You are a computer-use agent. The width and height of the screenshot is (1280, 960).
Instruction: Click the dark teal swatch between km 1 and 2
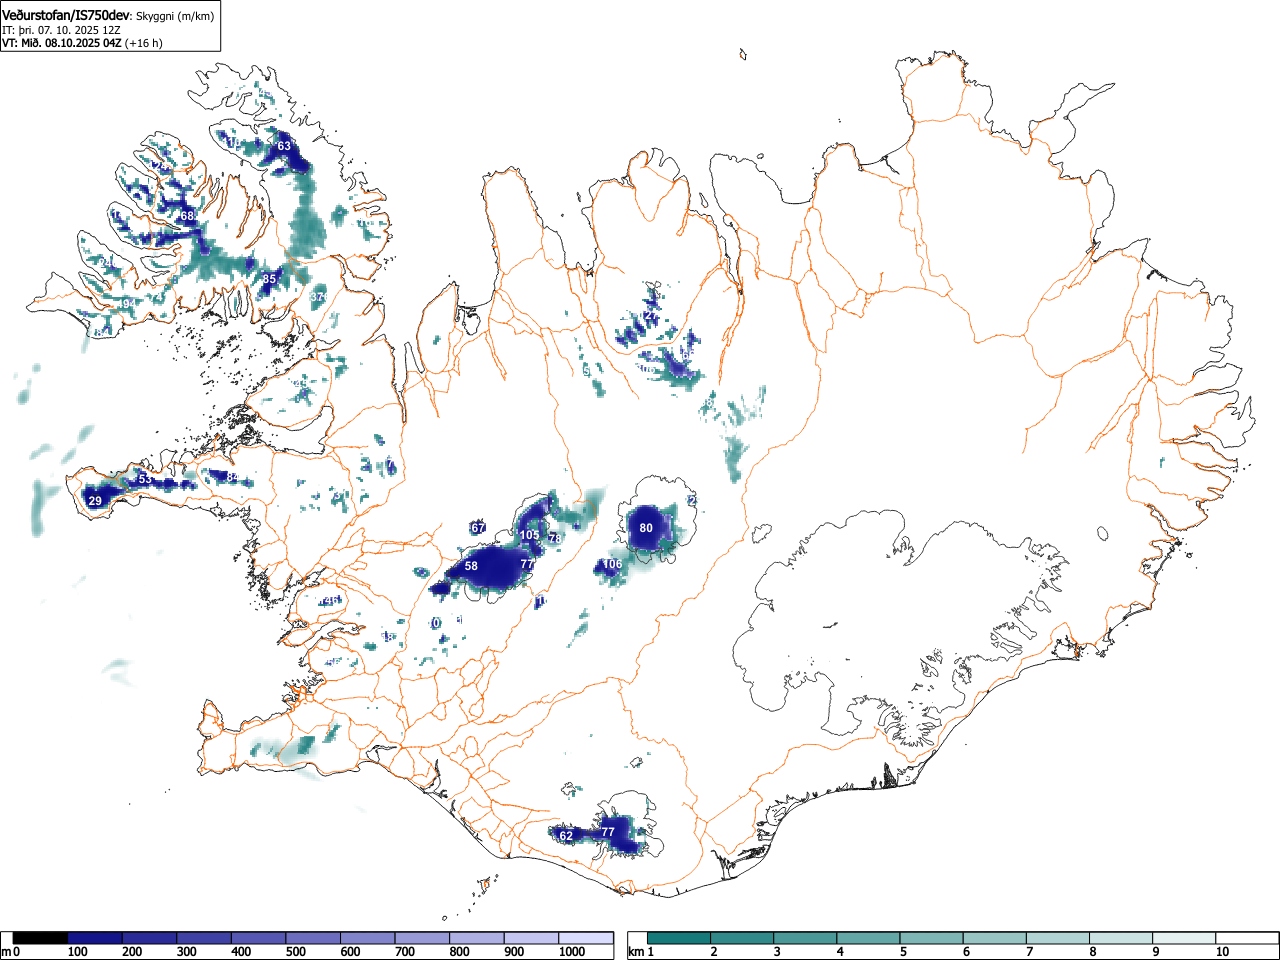click(680, 938)
